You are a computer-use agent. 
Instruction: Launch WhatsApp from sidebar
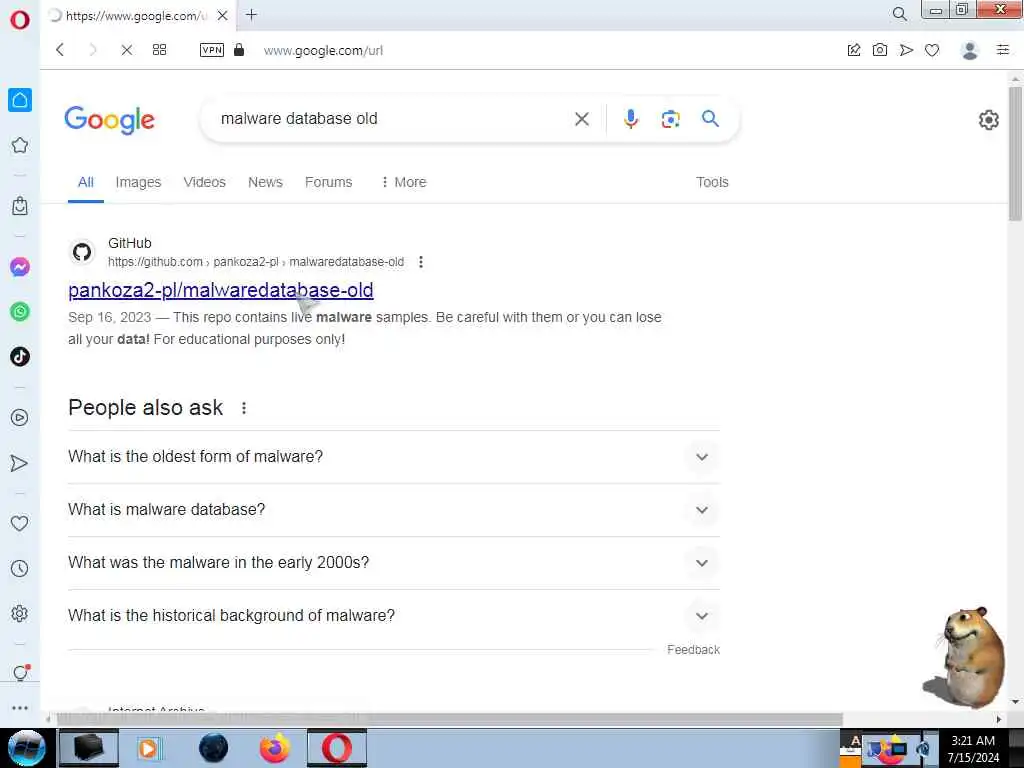click(20, 312)
